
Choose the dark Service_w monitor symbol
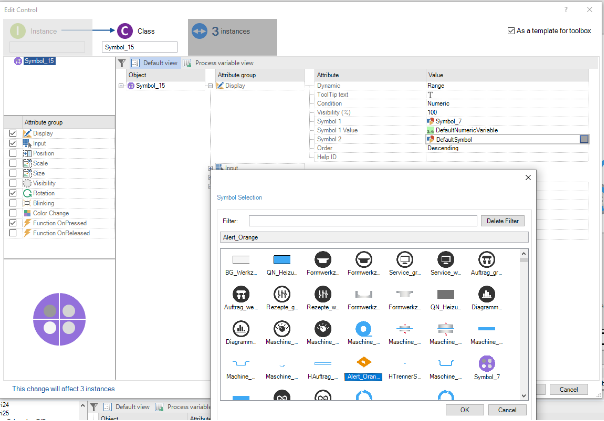coord(446,264)
